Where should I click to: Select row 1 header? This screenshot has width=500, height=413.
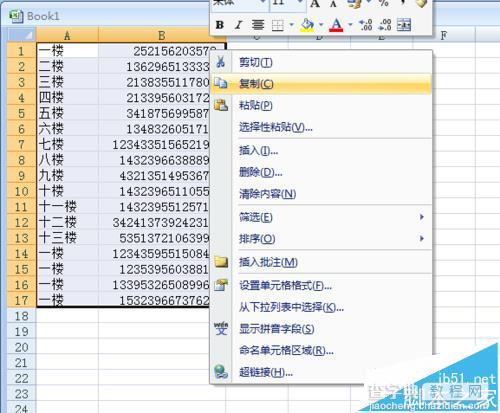[x=21, y=51]
